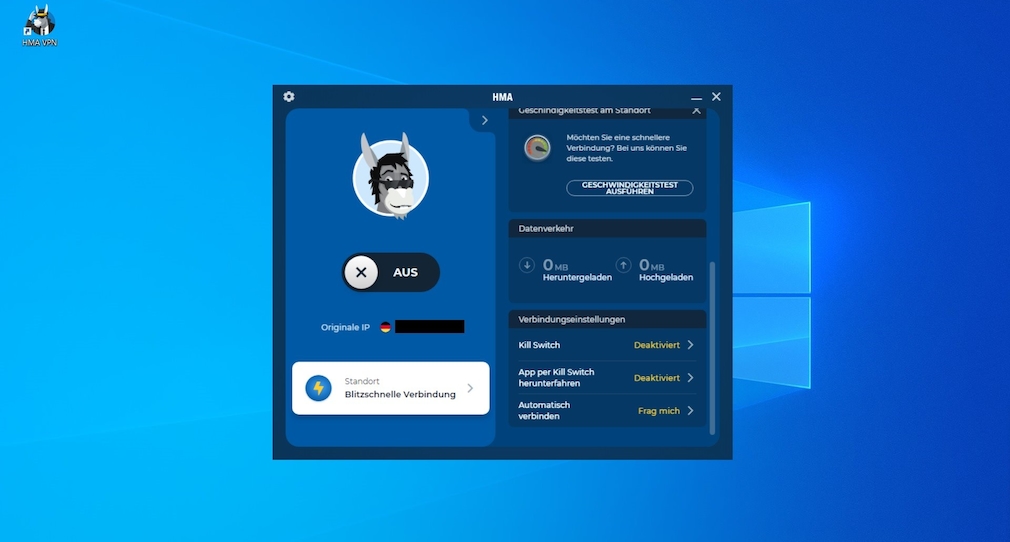This screenshot has height=542, width=1010.
Task: Open Automatisch verbinden setting showing Frag mich
Action: (x=606, y=411)
